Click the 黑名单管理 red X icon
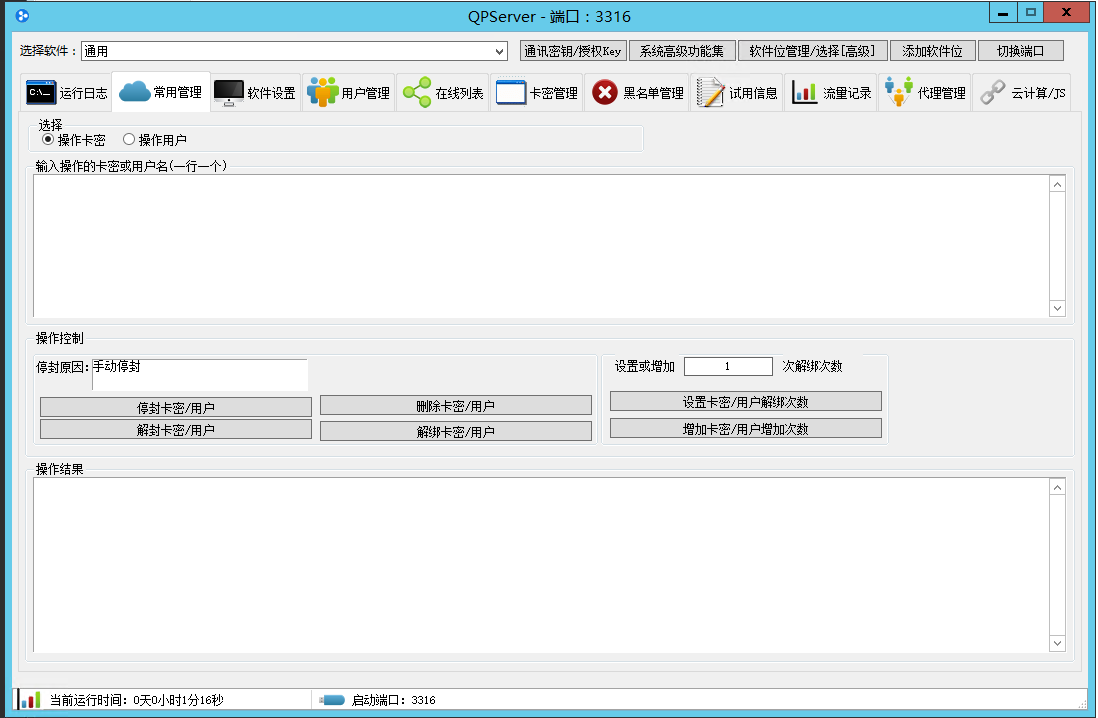Viewport: 1098px width, 718px height. point(604,93)
